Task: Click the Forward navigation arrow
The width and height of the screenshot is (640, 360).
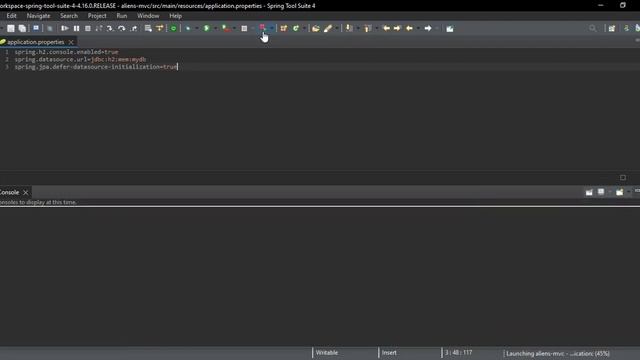Action: click(428, 28)
